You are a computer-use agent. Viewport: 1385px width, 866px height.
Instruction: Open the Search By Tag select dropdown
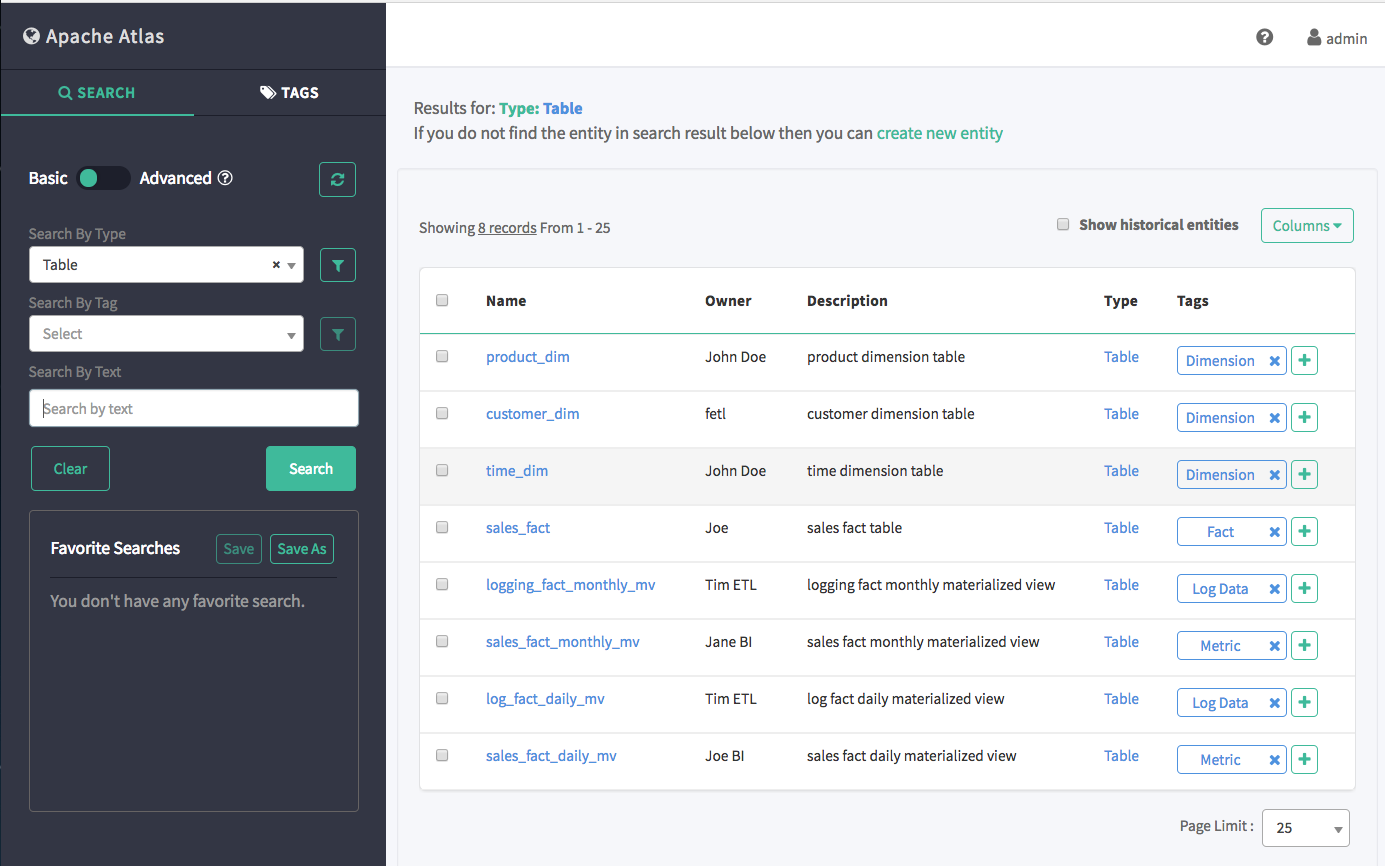click(x=166, y=334)
